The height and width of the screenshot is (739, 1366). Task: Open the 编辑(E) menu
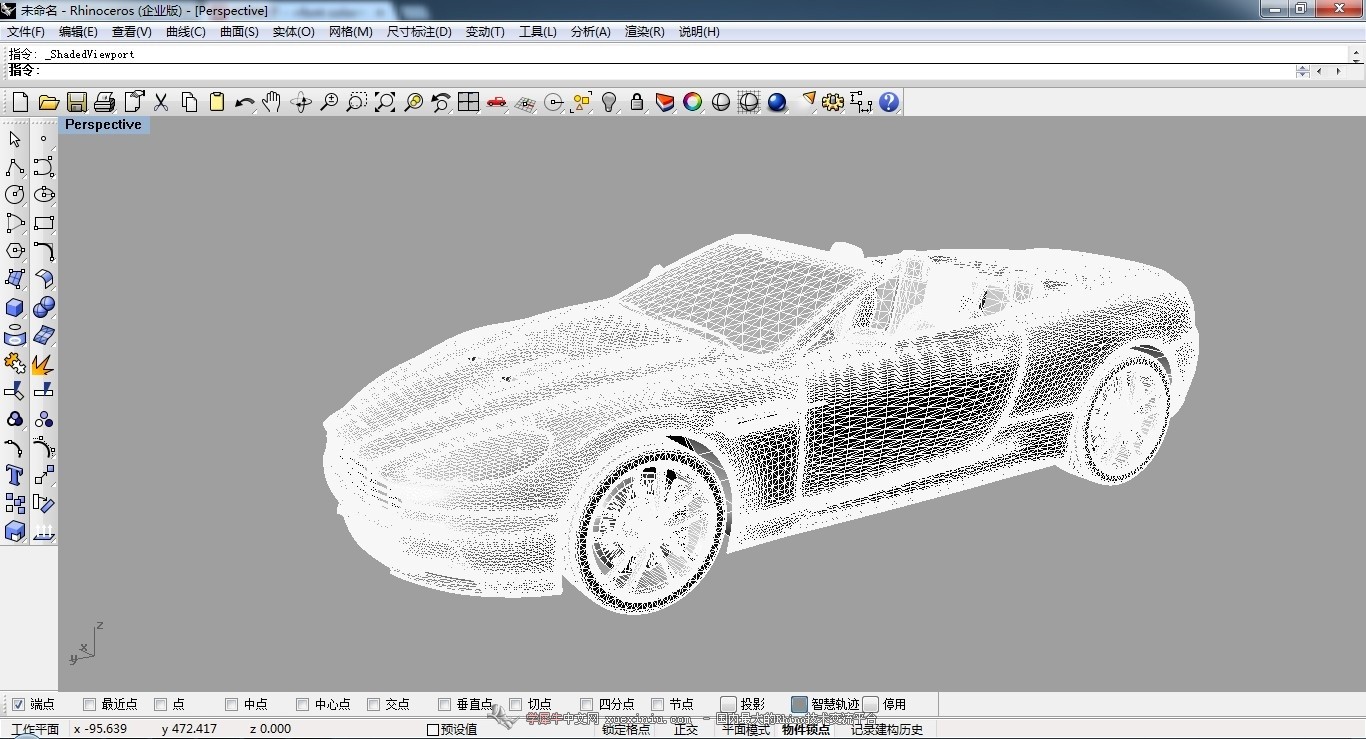click(78, 32)
